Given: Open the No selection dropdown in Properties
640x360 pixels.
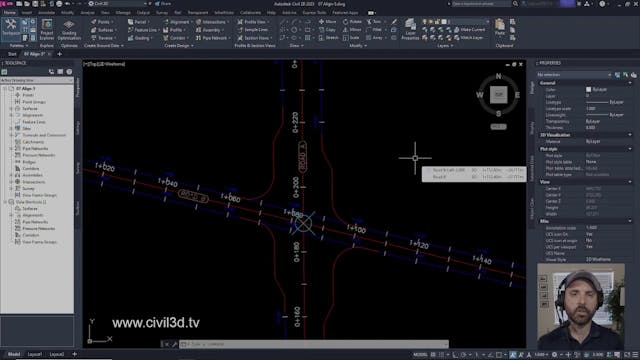Looking at the screenshot, I should pyautogui.click(x=574, y=75).
